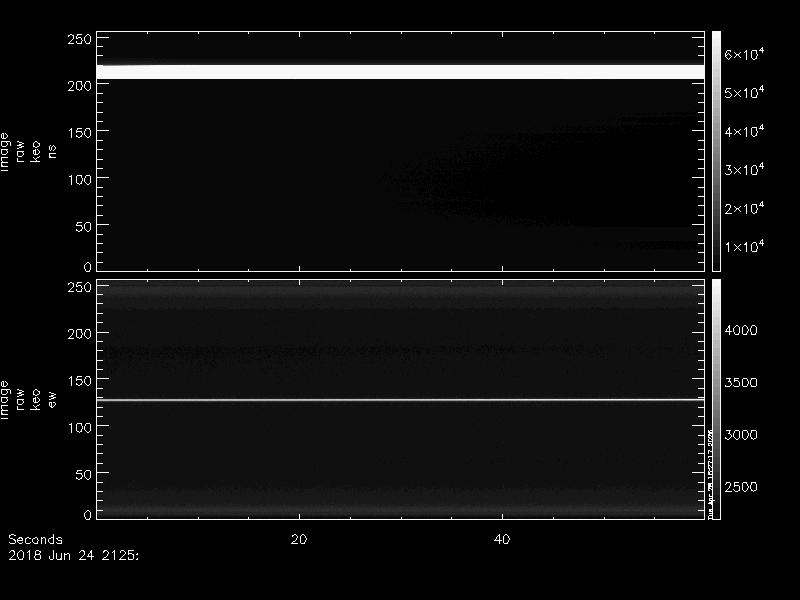Screen dimensions: 800x600
Task: Click the 'Image raw keo ns' axis title
Action: (x=28, y=152)
